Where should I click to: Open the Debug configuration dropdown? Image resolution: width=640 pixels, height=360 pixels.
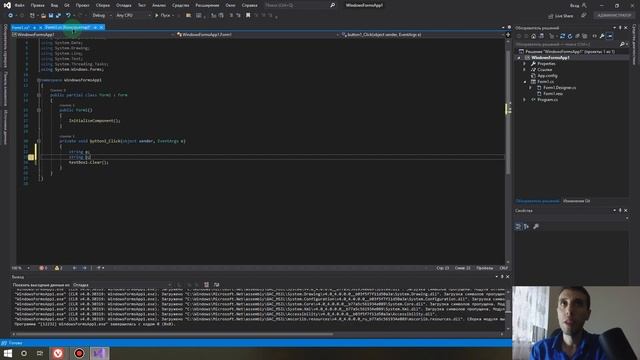point(102,16)
